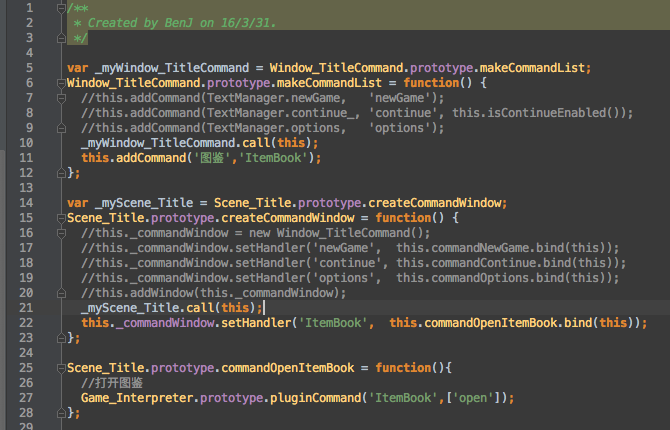Click the 'ItemBook' string on line 27
The image size is (670, 430).
tap(403, 398)
